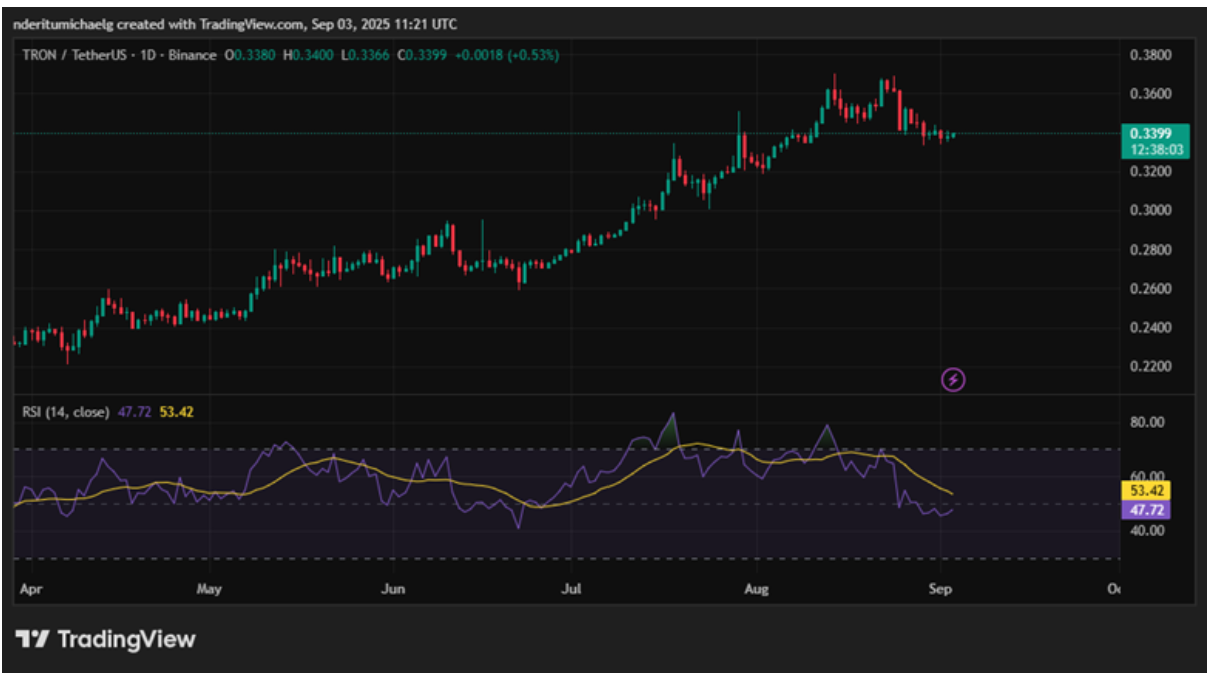Click the 0.3000 level on the price axis

1148,211
